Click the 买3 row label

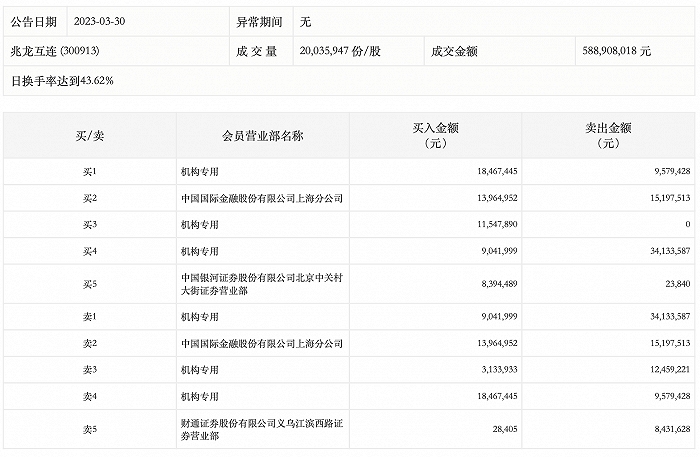88,225
